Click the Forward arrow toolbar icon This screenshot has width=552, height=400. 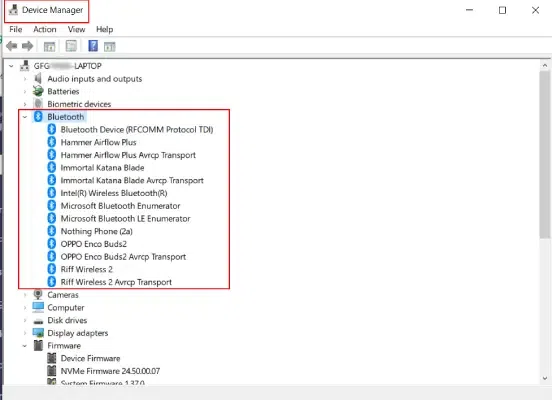tap(27, 46)
